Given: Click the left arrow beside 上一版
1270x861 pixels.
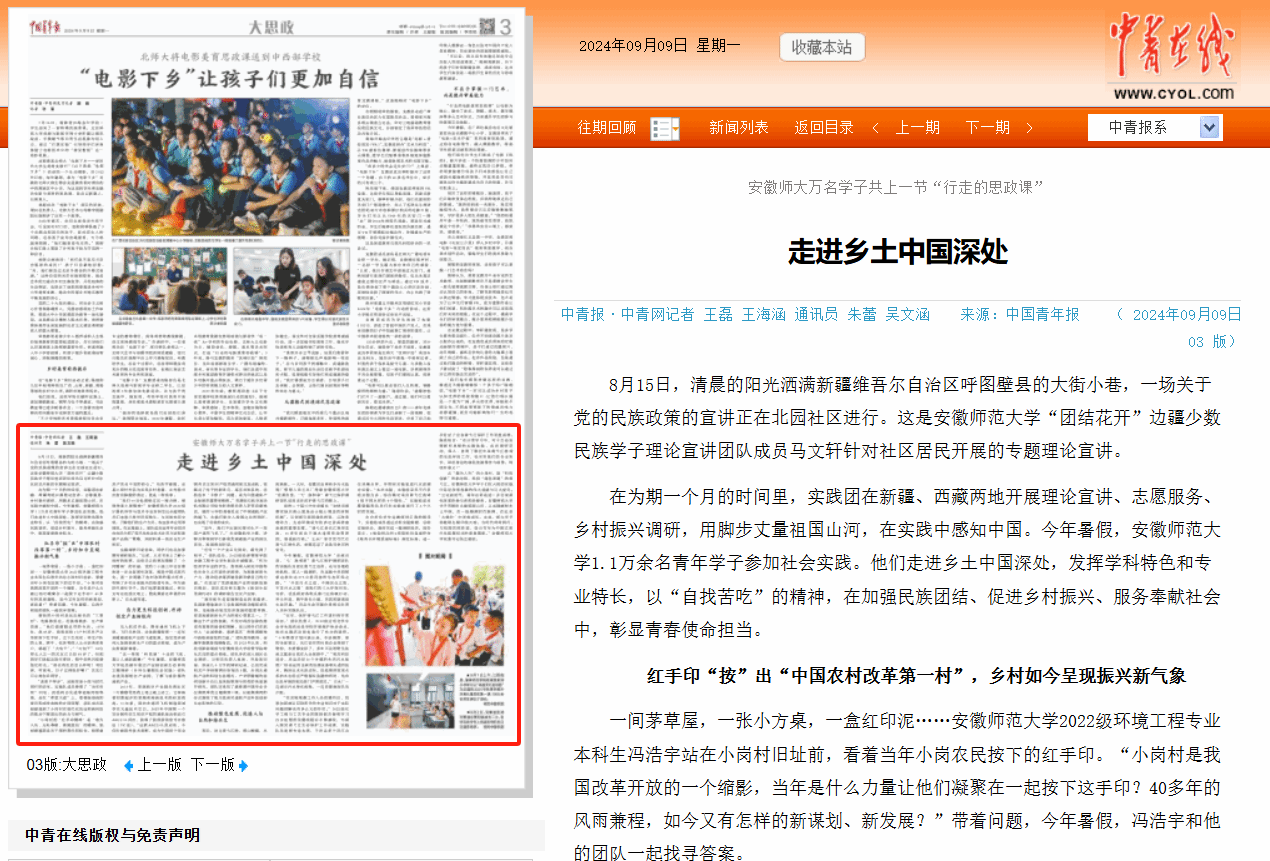Looking at the screenshot, I should tap(128, 766).
